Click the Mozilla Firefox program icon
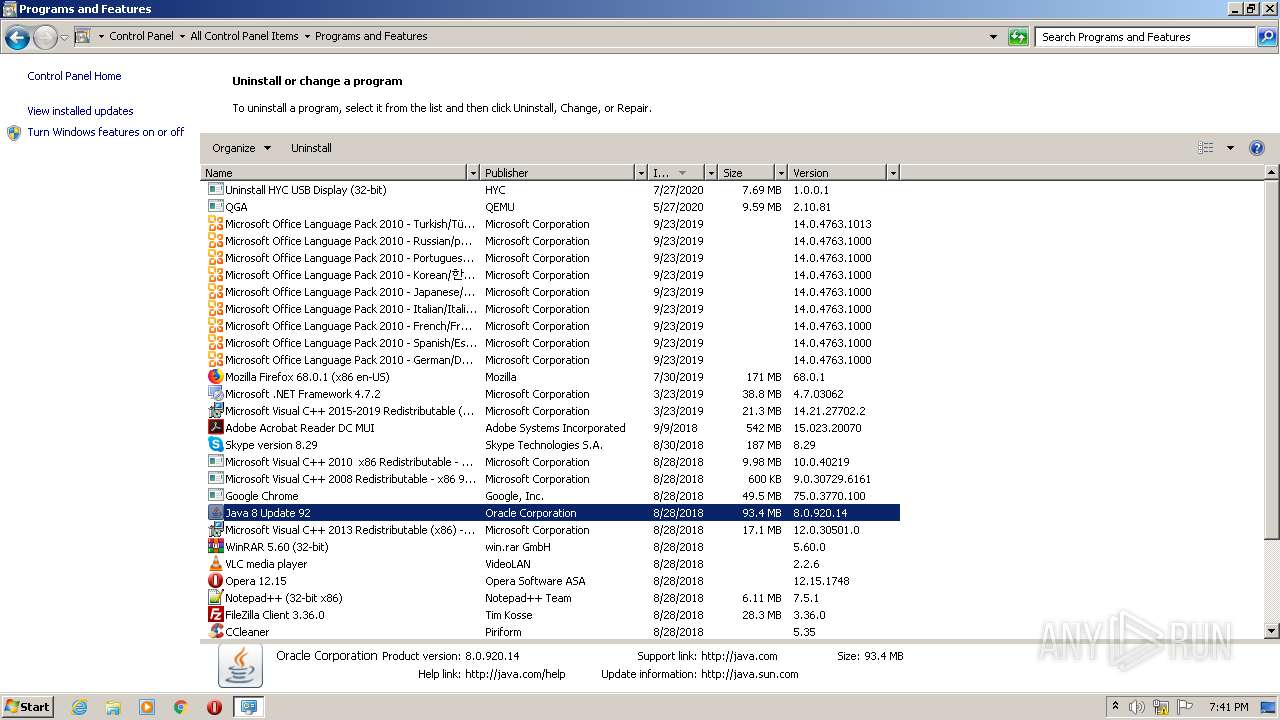Screen dimensions: 1280x720 click(x=215, y=377)
